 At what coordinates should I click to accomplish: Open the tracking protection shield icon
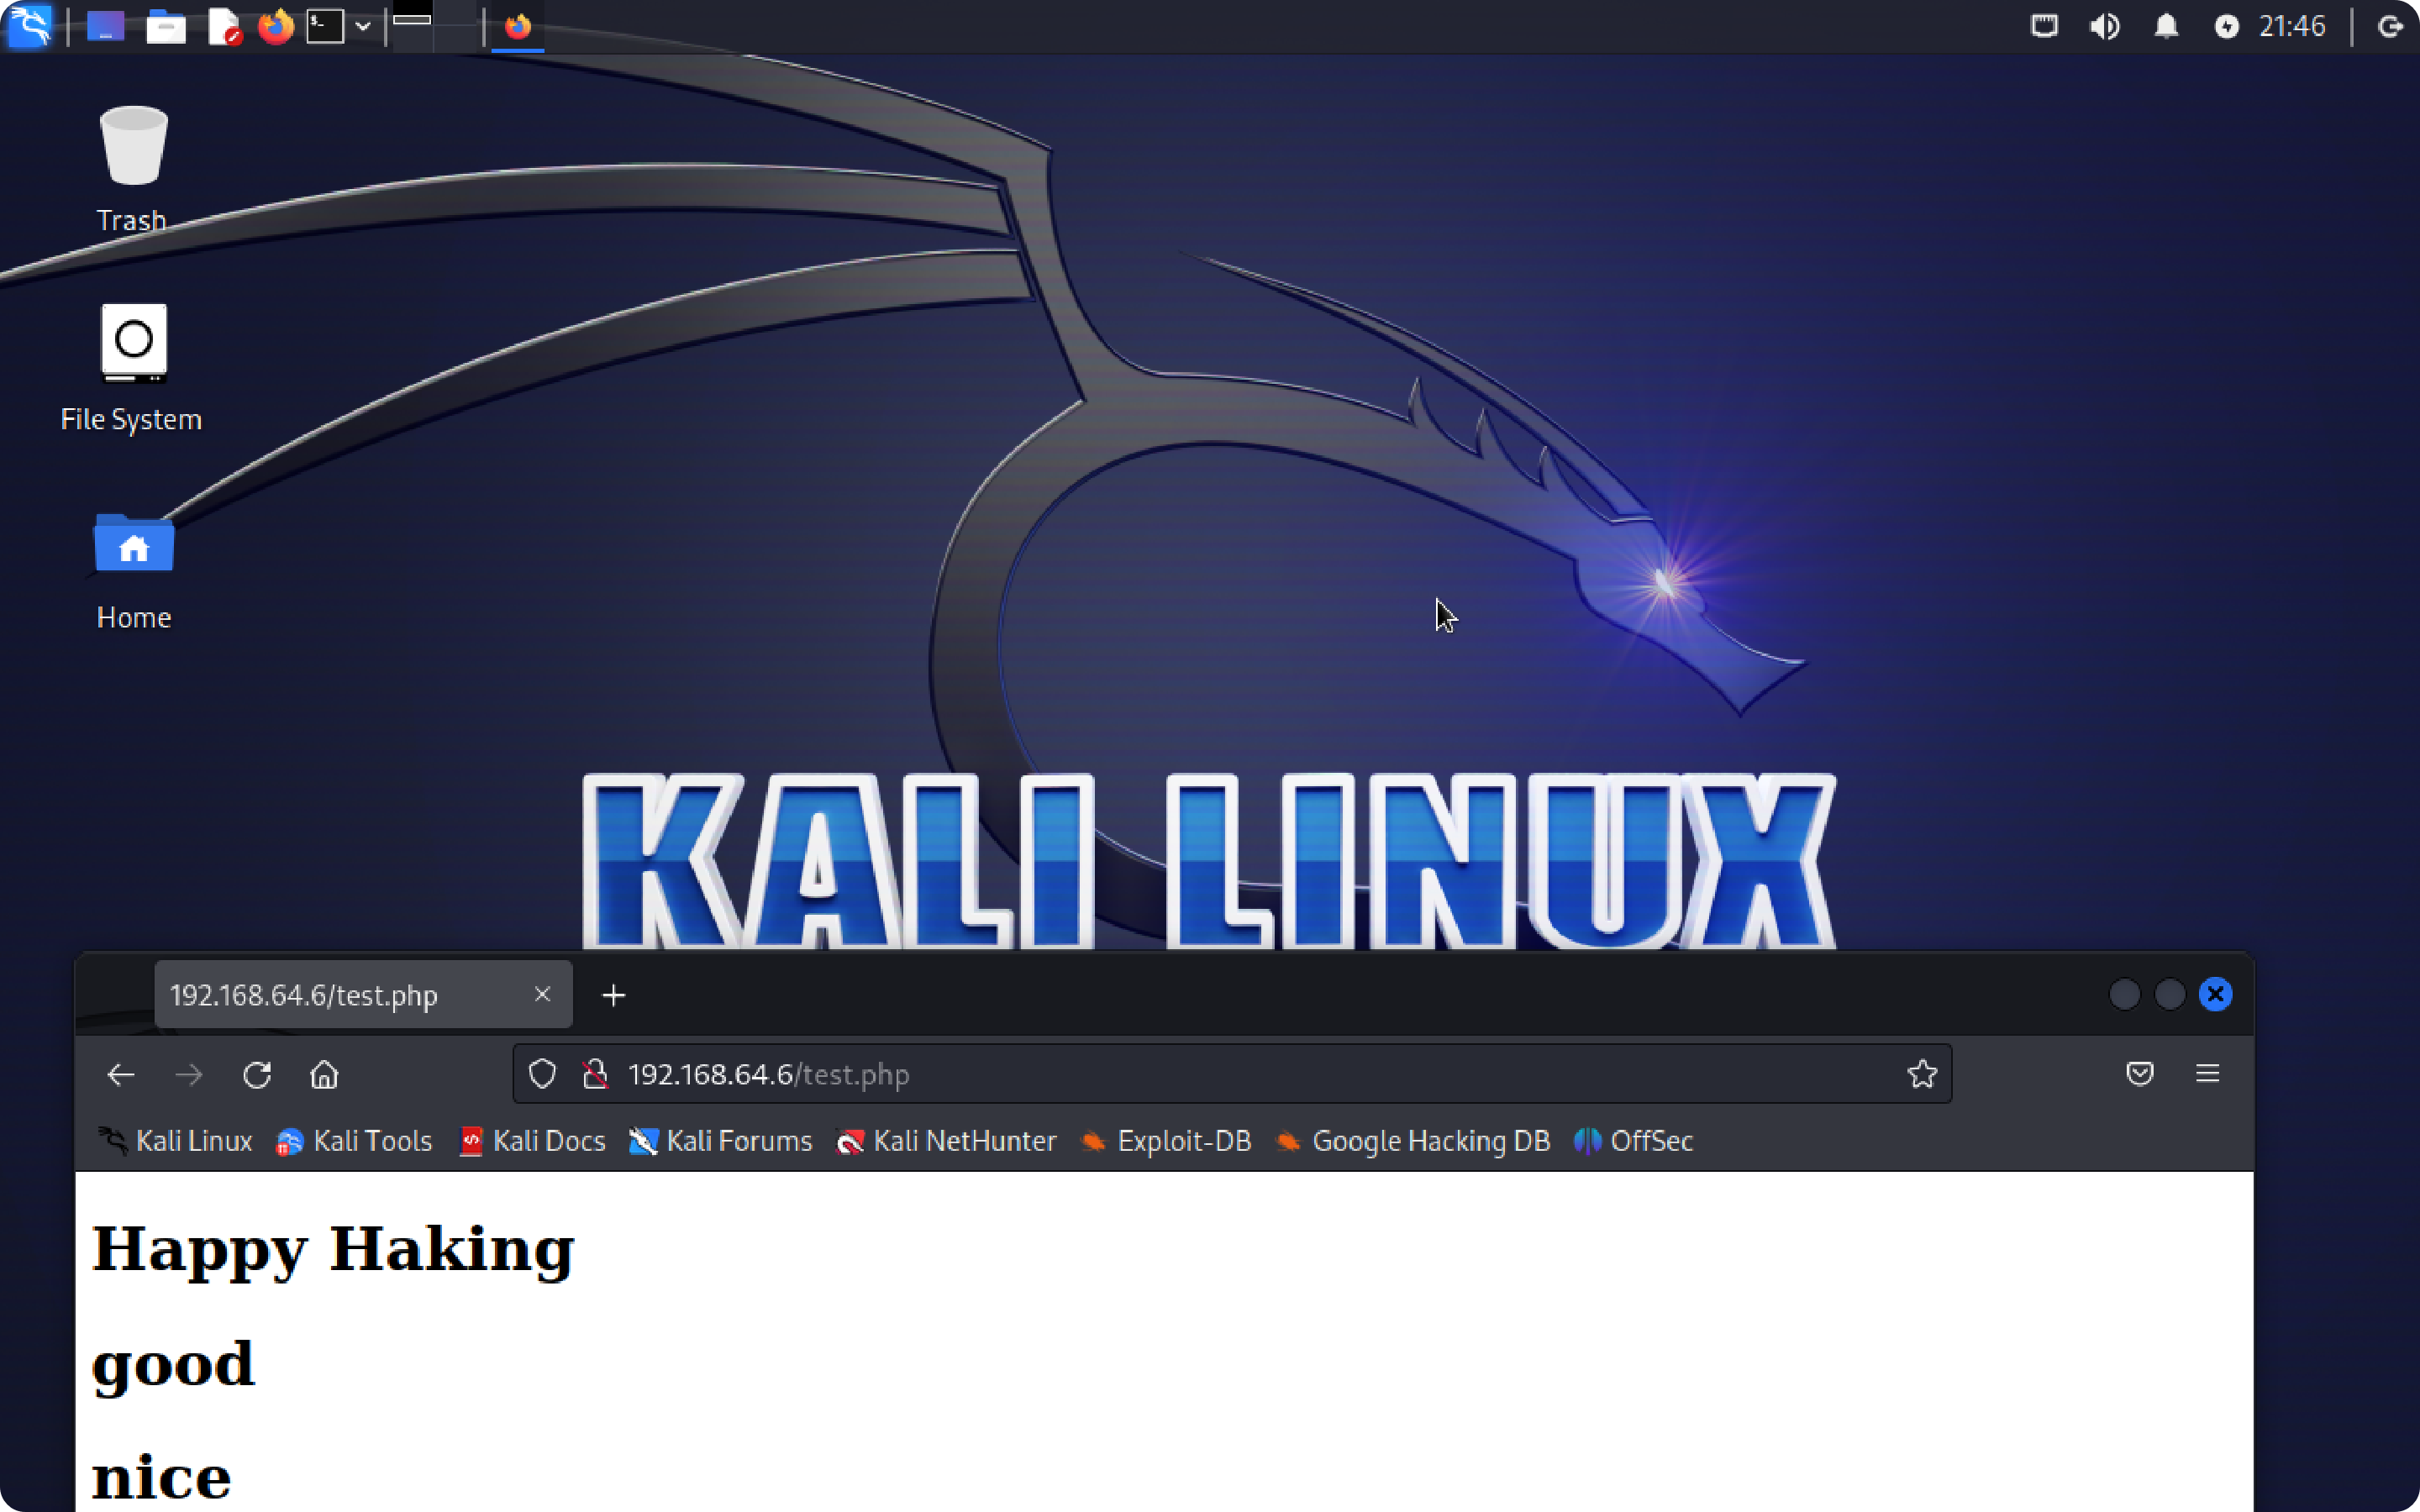[542, 1074]
